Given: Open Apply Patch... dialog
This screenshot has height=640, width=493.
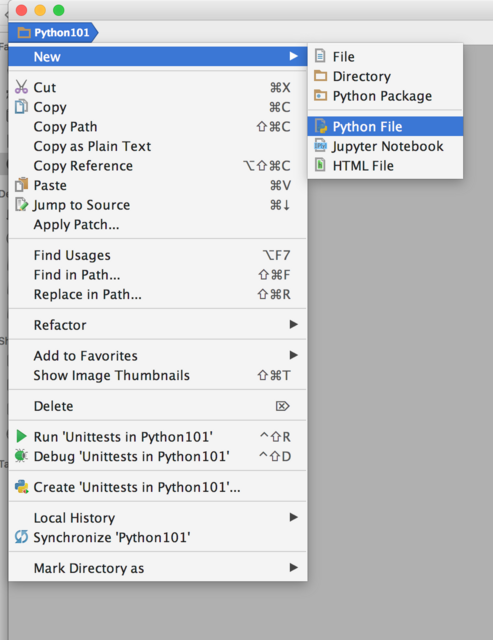Looking at the screenshot, I should click(158, 224).
